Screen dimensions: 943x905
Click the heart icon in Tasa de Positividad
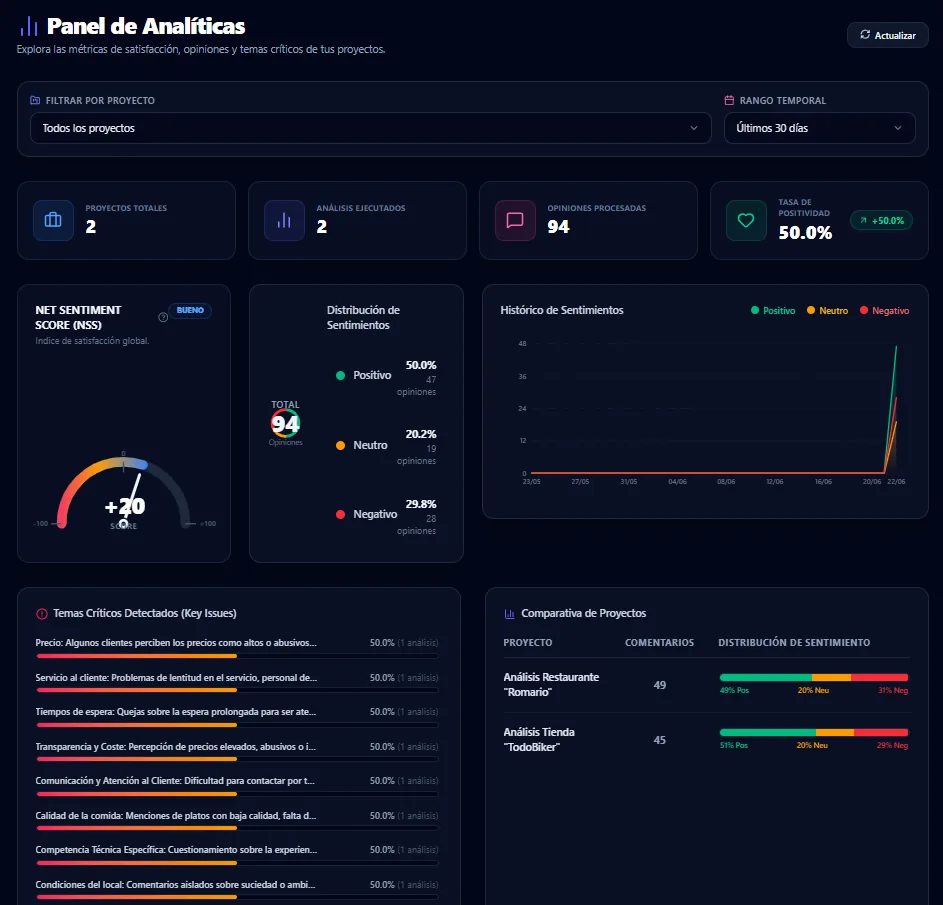(x=746, y=220)
